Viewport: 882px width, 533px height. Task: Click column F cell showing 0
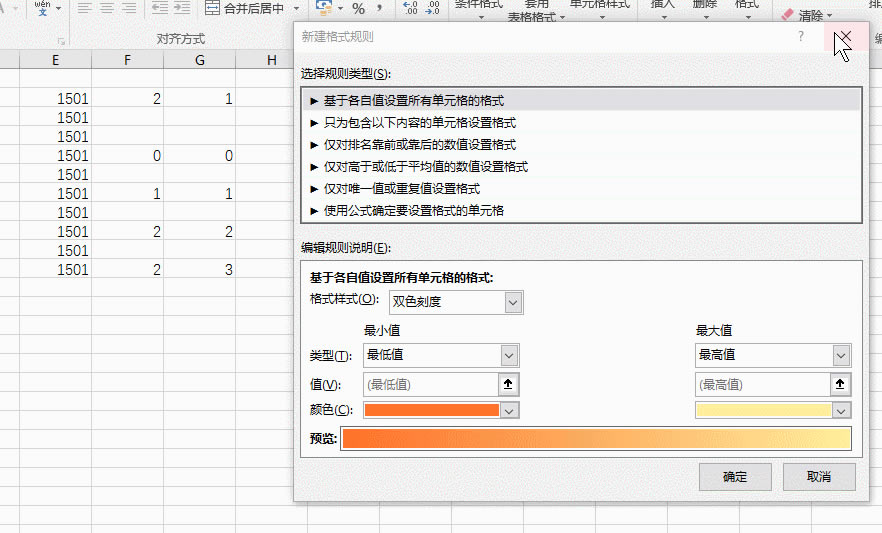[x=128, y=156]
